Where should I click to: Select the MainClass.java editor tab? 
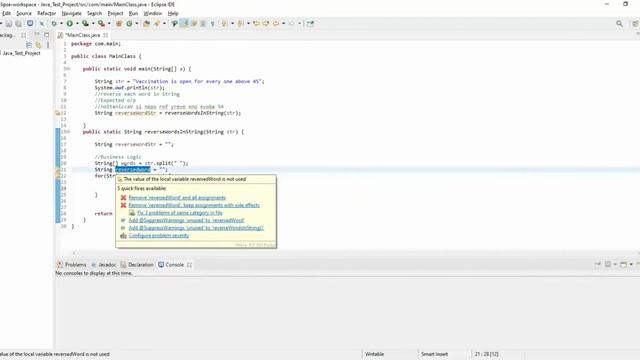[83, 35]
